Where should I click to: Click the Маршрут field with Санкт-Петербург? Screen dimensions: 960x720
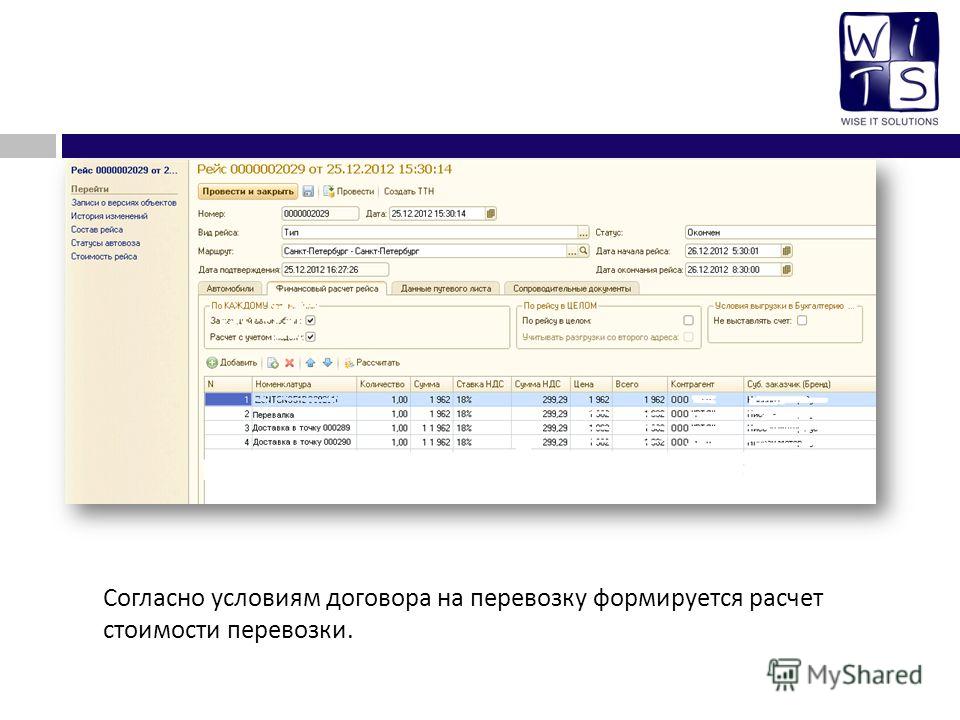click(x=424, y=251)
